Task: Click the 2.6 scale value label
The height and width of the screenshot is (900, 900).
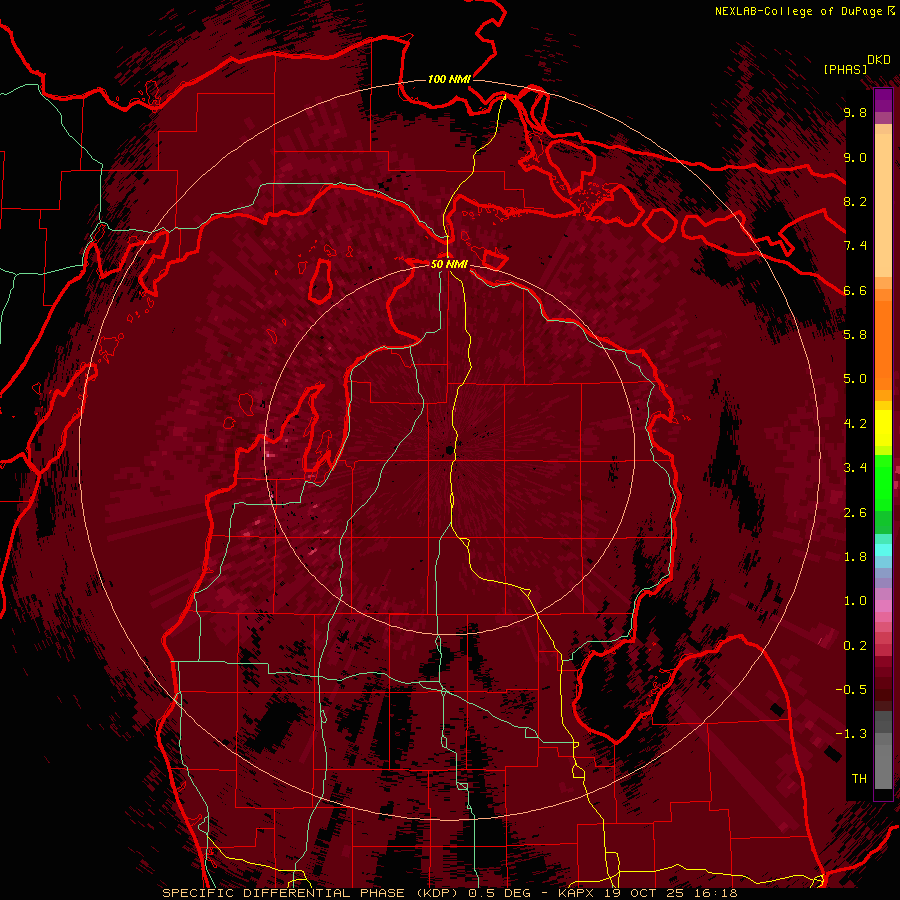Action: click(855, 513)
